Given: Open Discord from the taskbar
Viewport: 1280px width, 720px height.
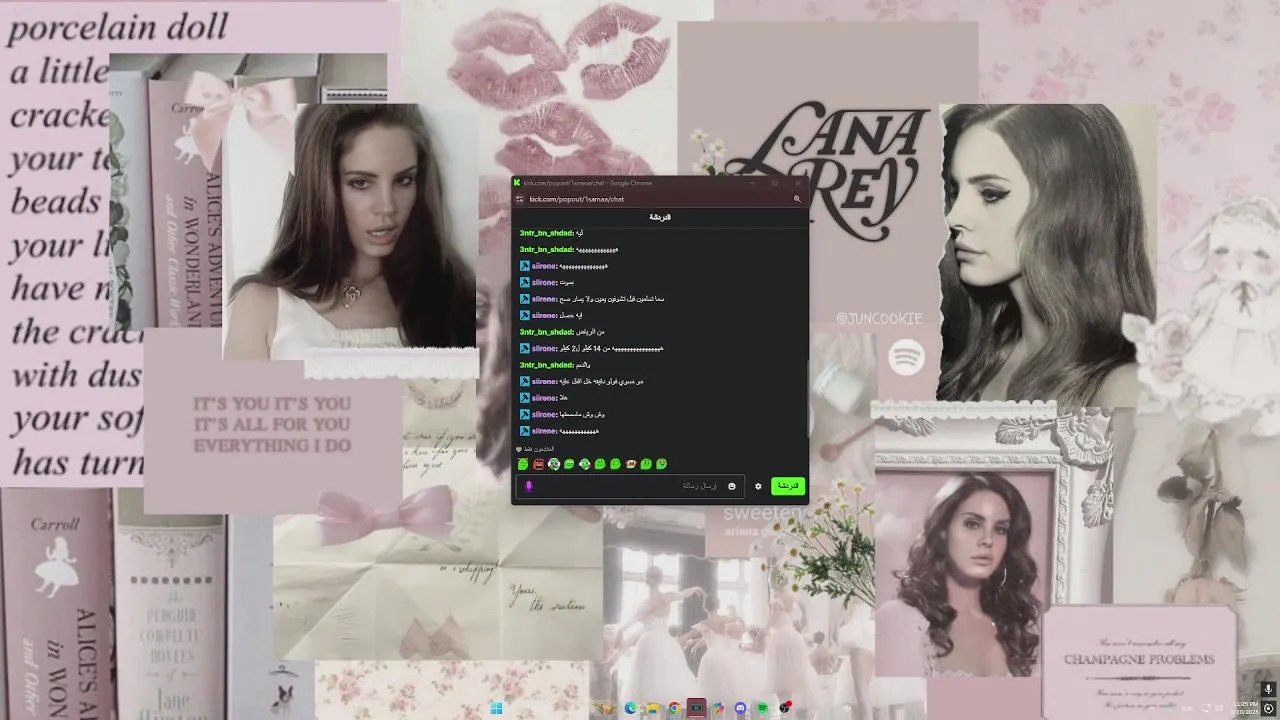Looking at the screenshot, I should [x=740, y=708].
